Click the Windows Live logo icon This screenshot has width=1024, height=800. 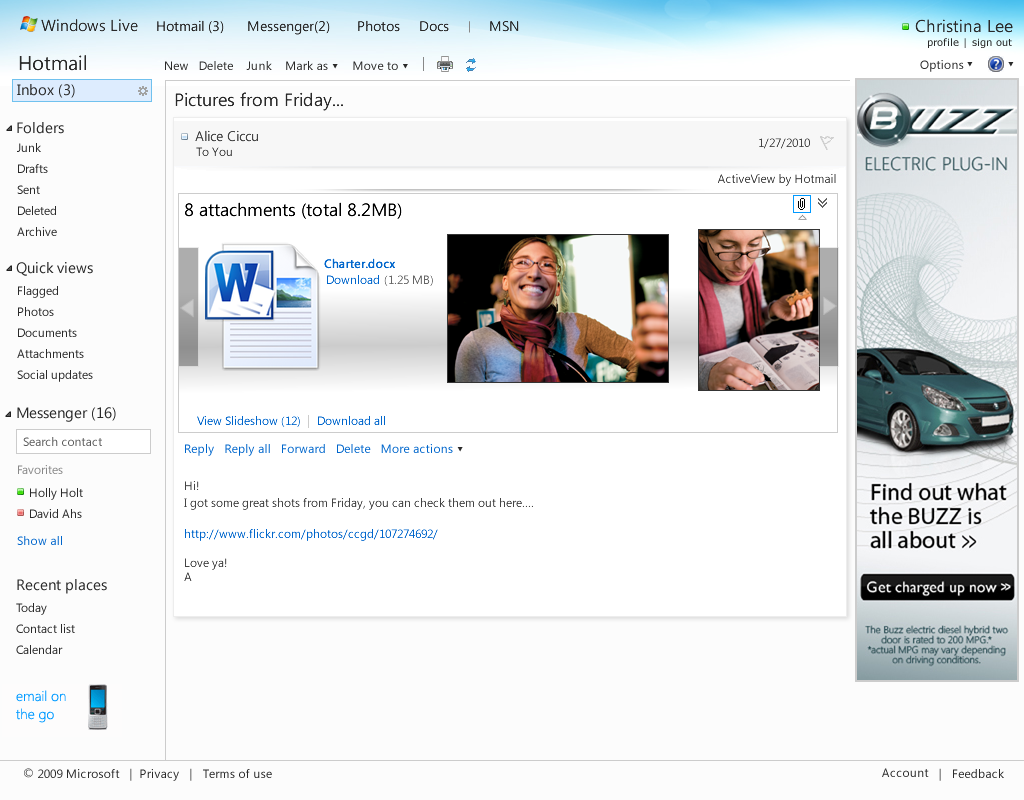(29, 24)
